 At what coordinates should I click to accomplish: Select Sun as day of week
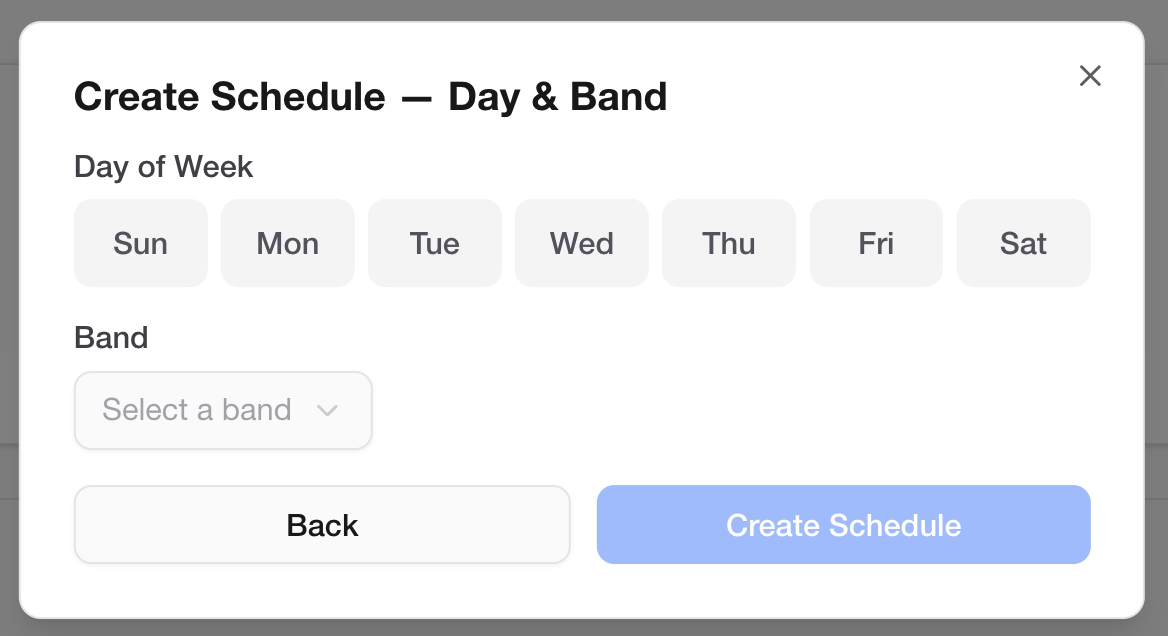pos(141,243)
